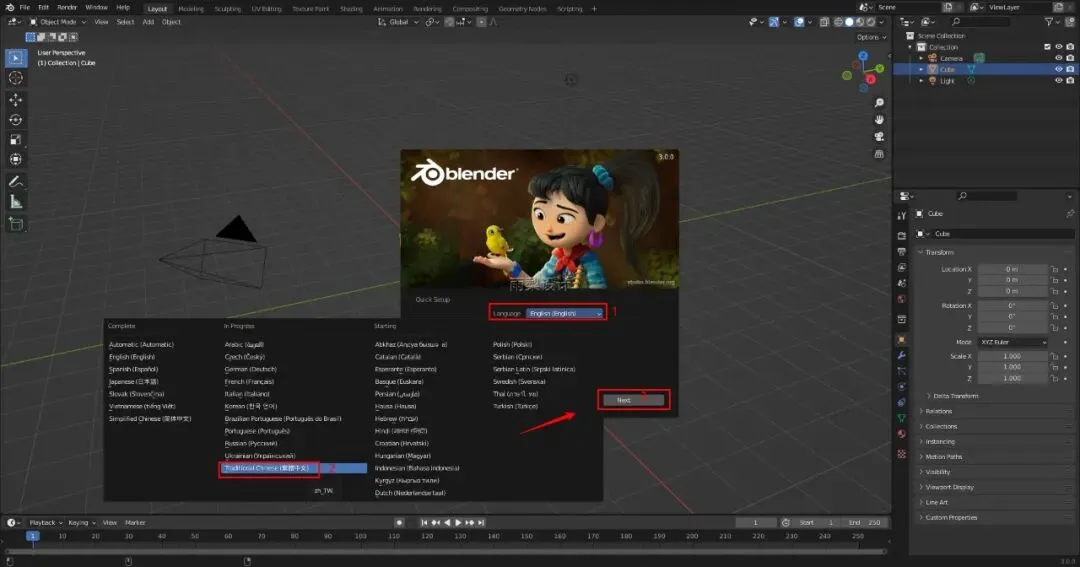Activate the 3D Cursor tool
This screenshot has height=567, width=1080.
coord(16,78)
